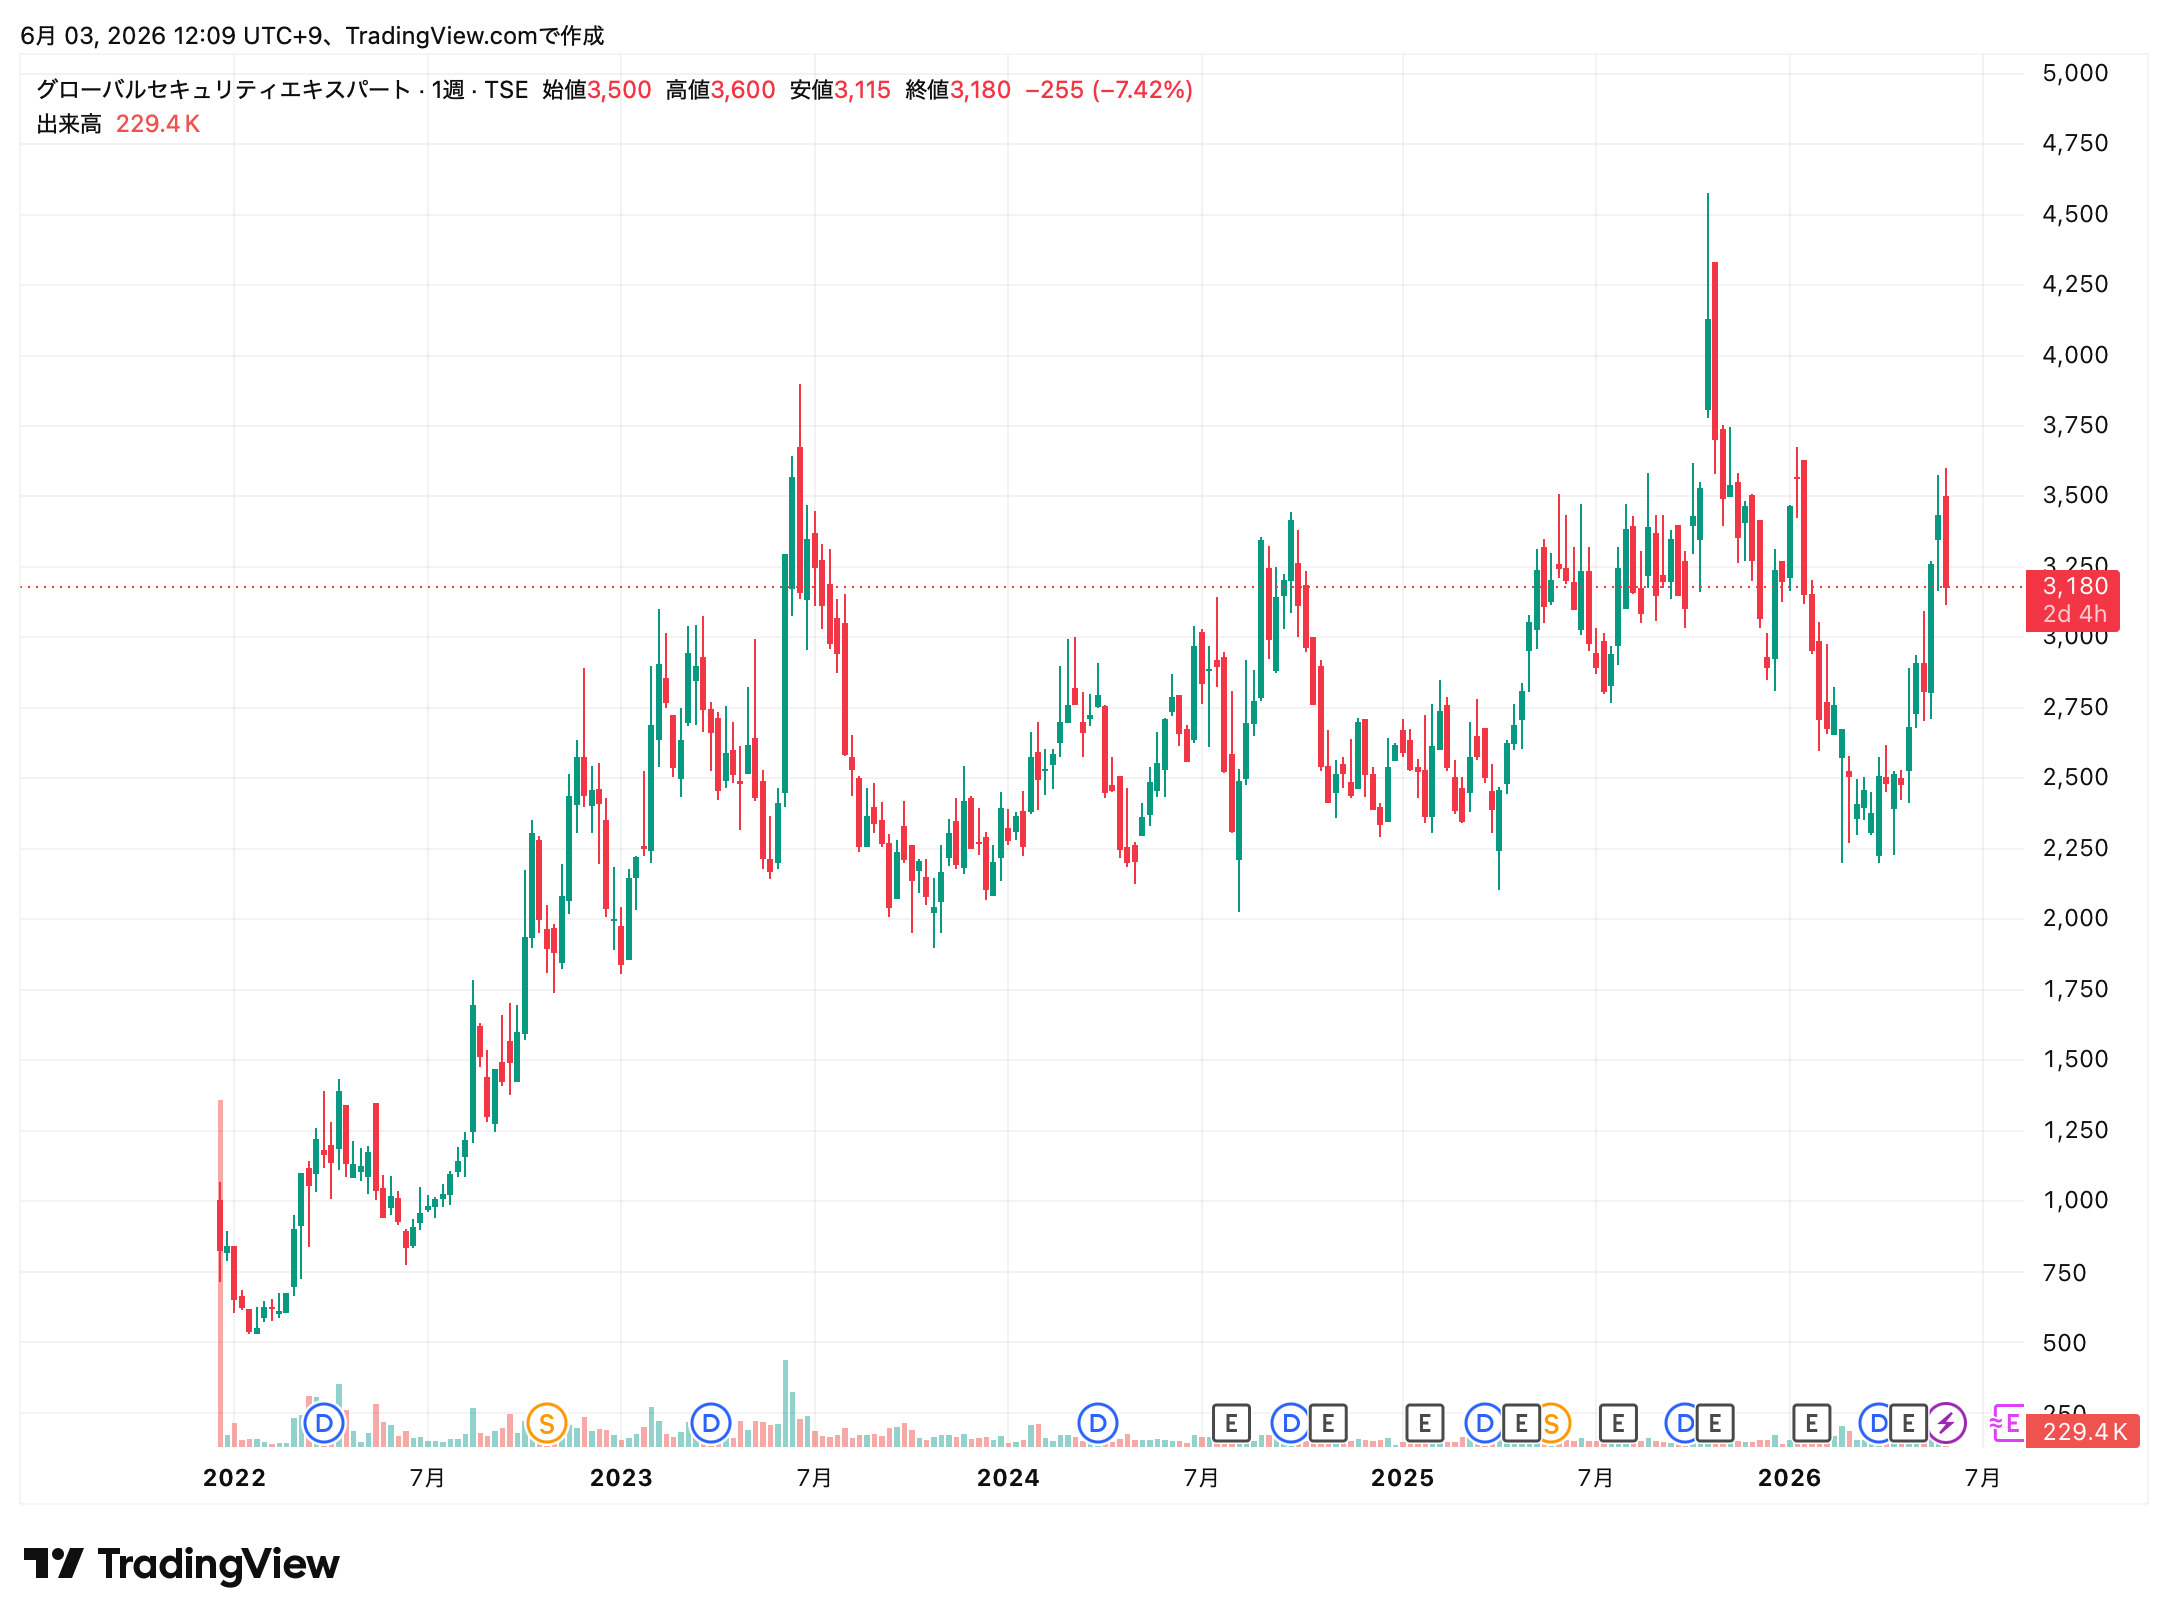The width and height of the screenshot is (2168, 1624).
Task: Click the 2024 label on the time axis
Action: [x=1008, y=1477]
